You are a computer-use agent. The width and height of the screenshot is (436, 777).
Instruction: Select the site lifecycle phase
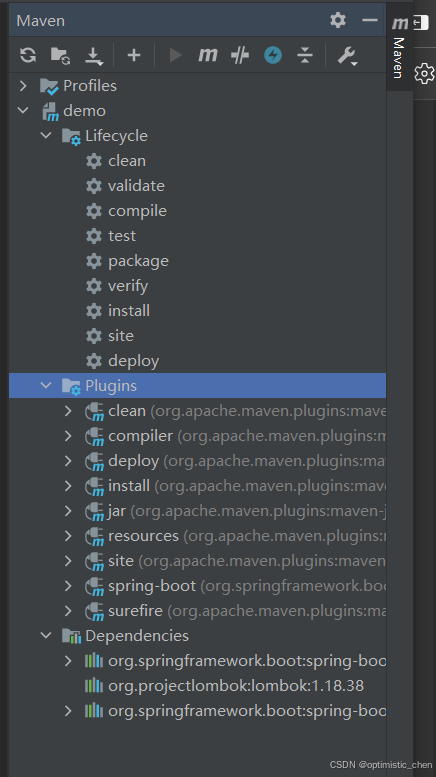tap(121, 335)
